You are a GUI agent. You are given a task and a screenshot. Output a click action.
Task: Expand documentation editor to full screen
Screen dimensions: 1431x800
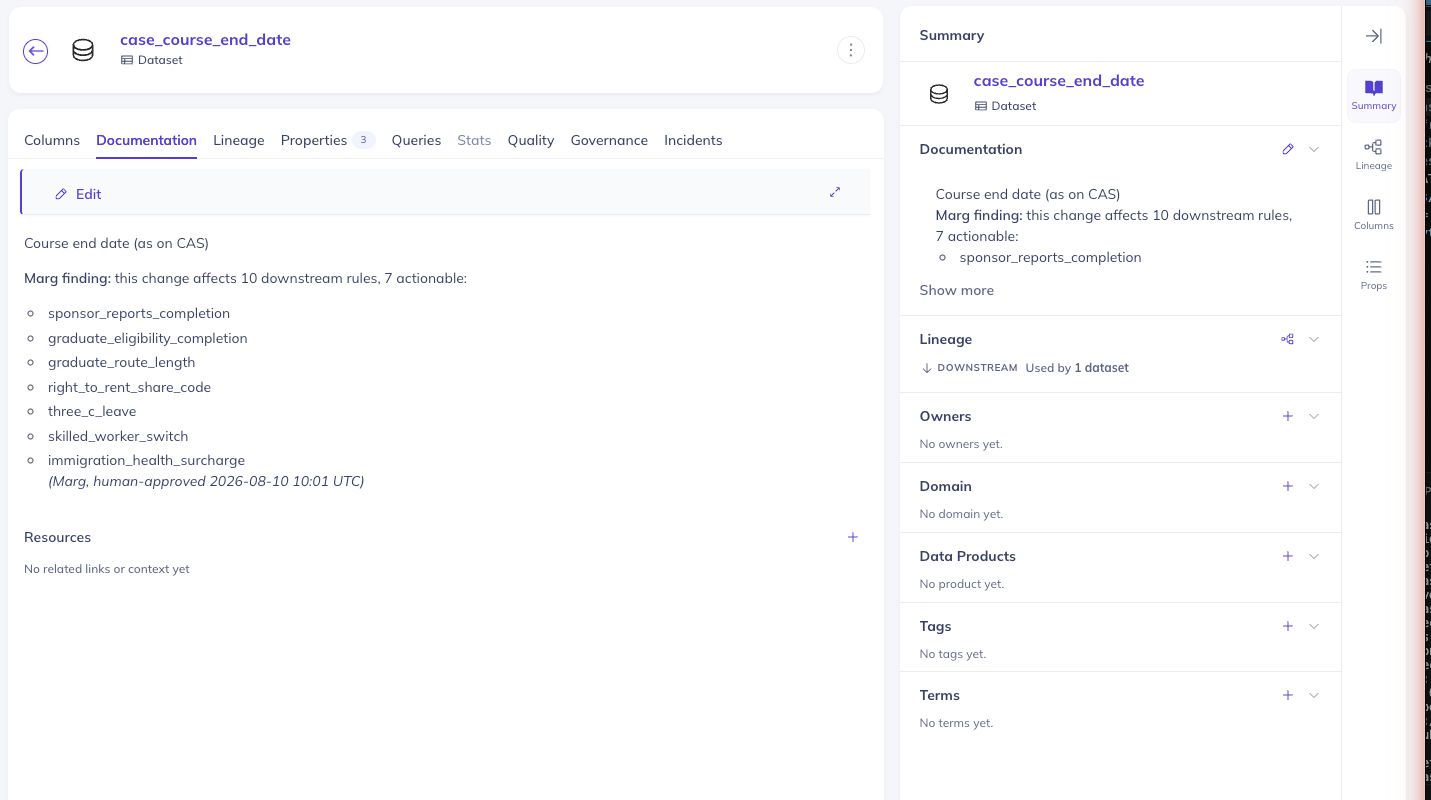coord(835,192)
